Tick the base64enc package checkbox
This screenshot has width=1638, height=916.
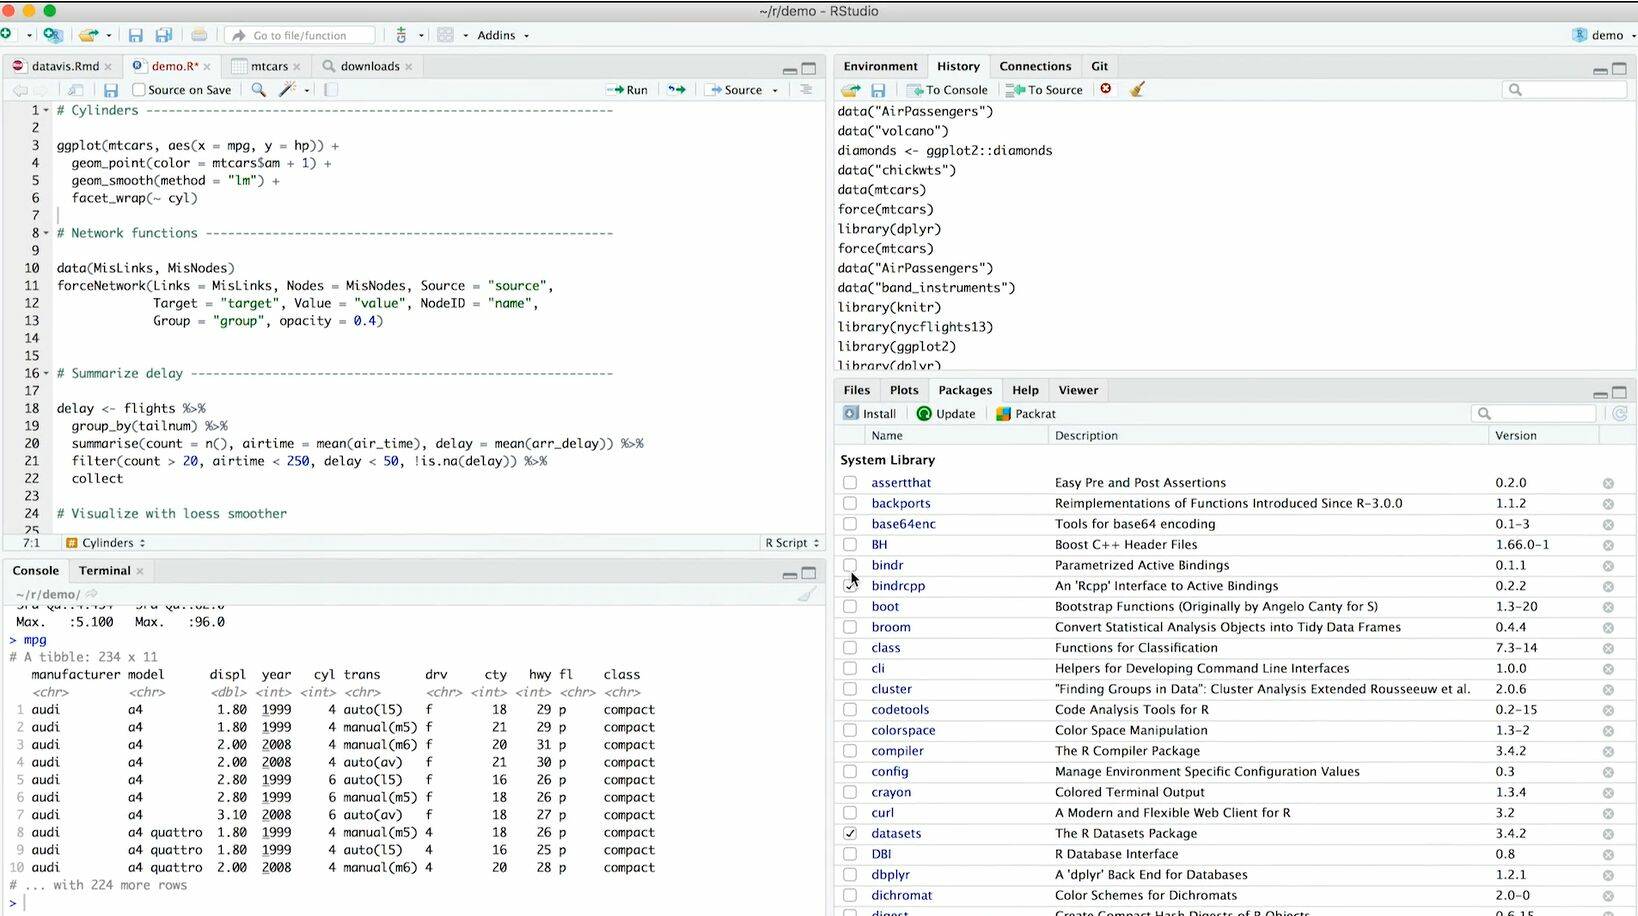pos(850,524)
